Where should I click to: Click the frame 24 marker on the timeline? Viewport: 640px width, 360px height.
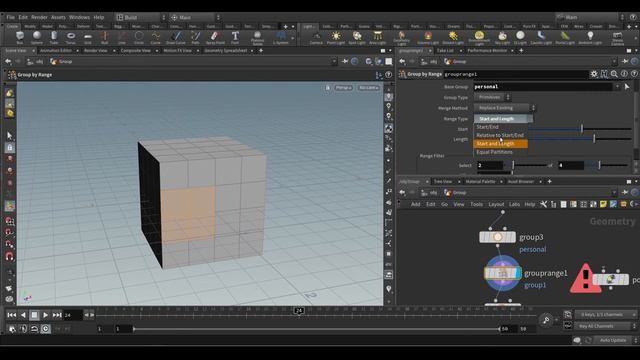pyautogui.click(x=299, y=311)
